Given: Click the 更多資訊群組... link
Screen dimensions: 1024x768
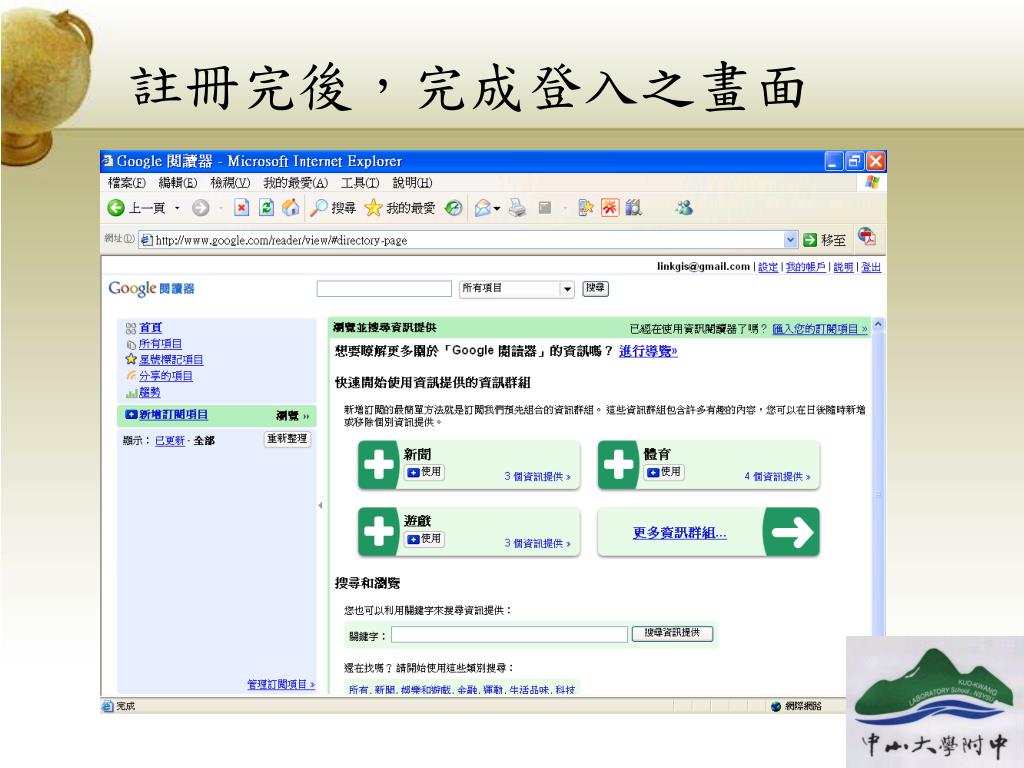Looking at the screenshot, I should pyautogui.click(x=679, y=533).
